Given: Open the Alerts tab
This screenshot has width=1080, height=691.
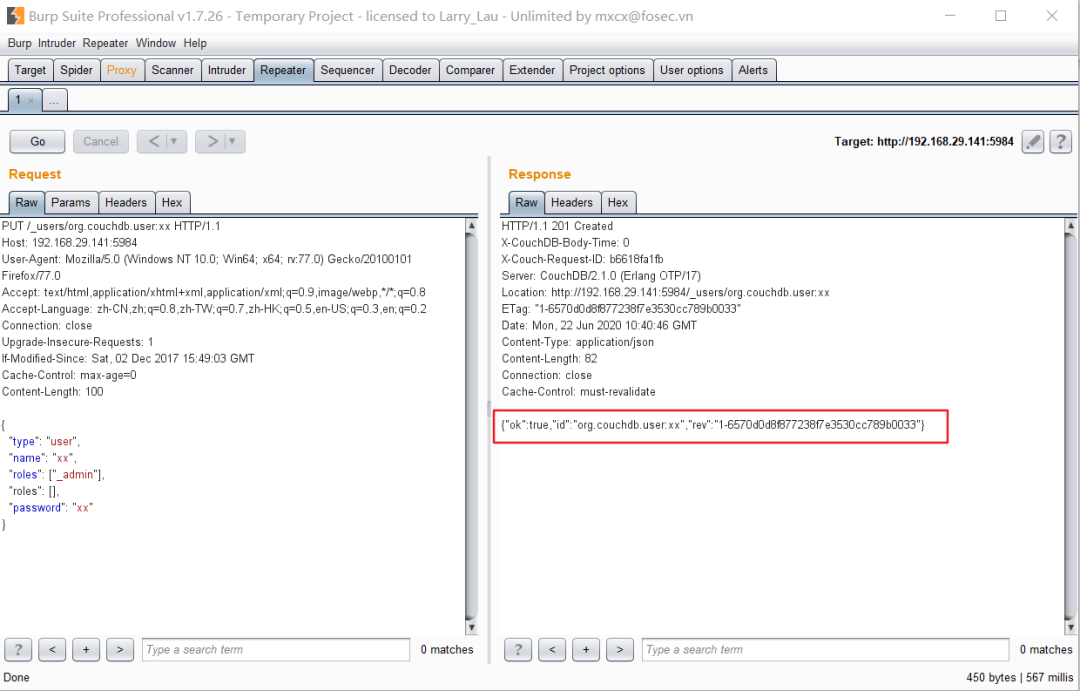Looking at the screenshot, I should pos(754,70).
